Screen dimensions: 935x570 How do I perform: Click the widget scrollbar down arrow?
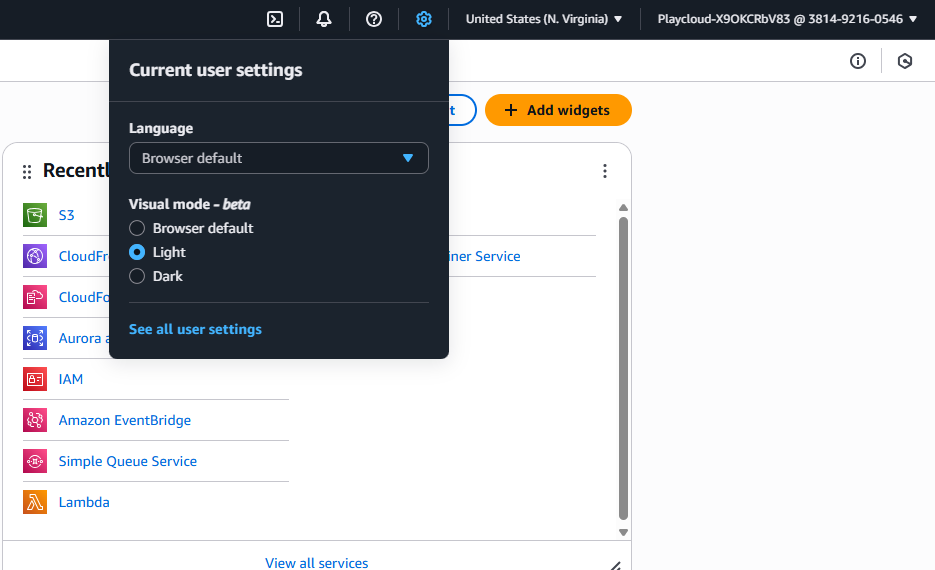point(623,532)
